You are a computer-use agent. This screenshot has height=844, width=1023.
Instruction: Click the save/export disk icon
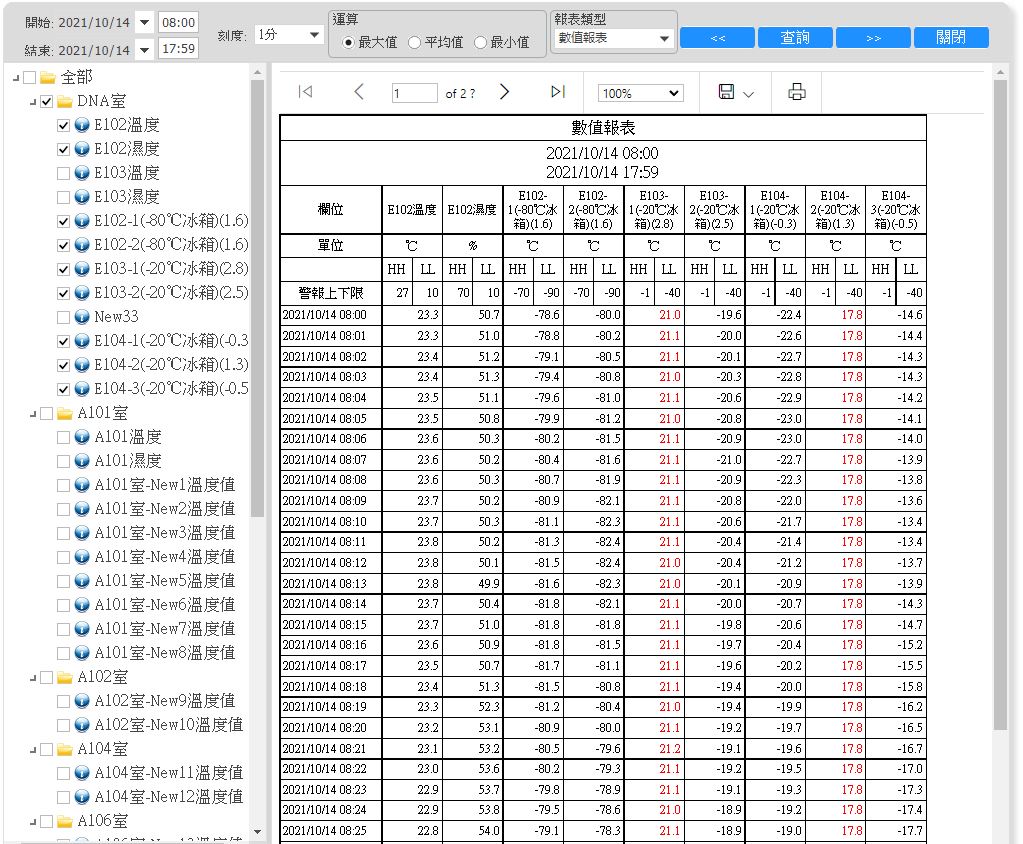pyautogui.click(x=726, y=92)
